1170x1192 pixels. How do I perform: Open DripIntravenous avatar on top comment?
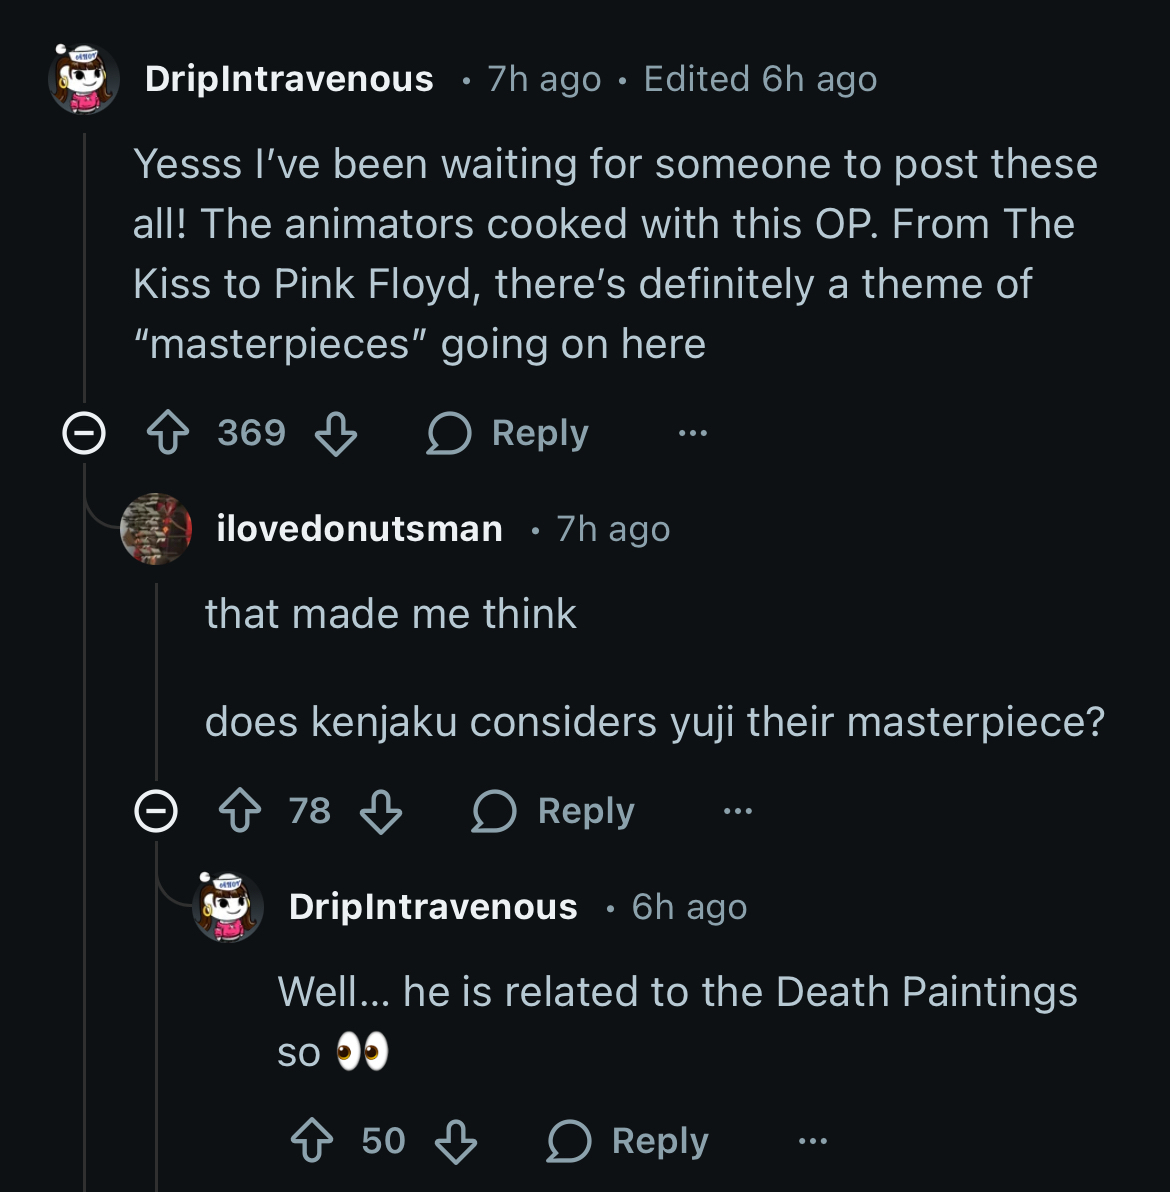[x=84, y=79]
